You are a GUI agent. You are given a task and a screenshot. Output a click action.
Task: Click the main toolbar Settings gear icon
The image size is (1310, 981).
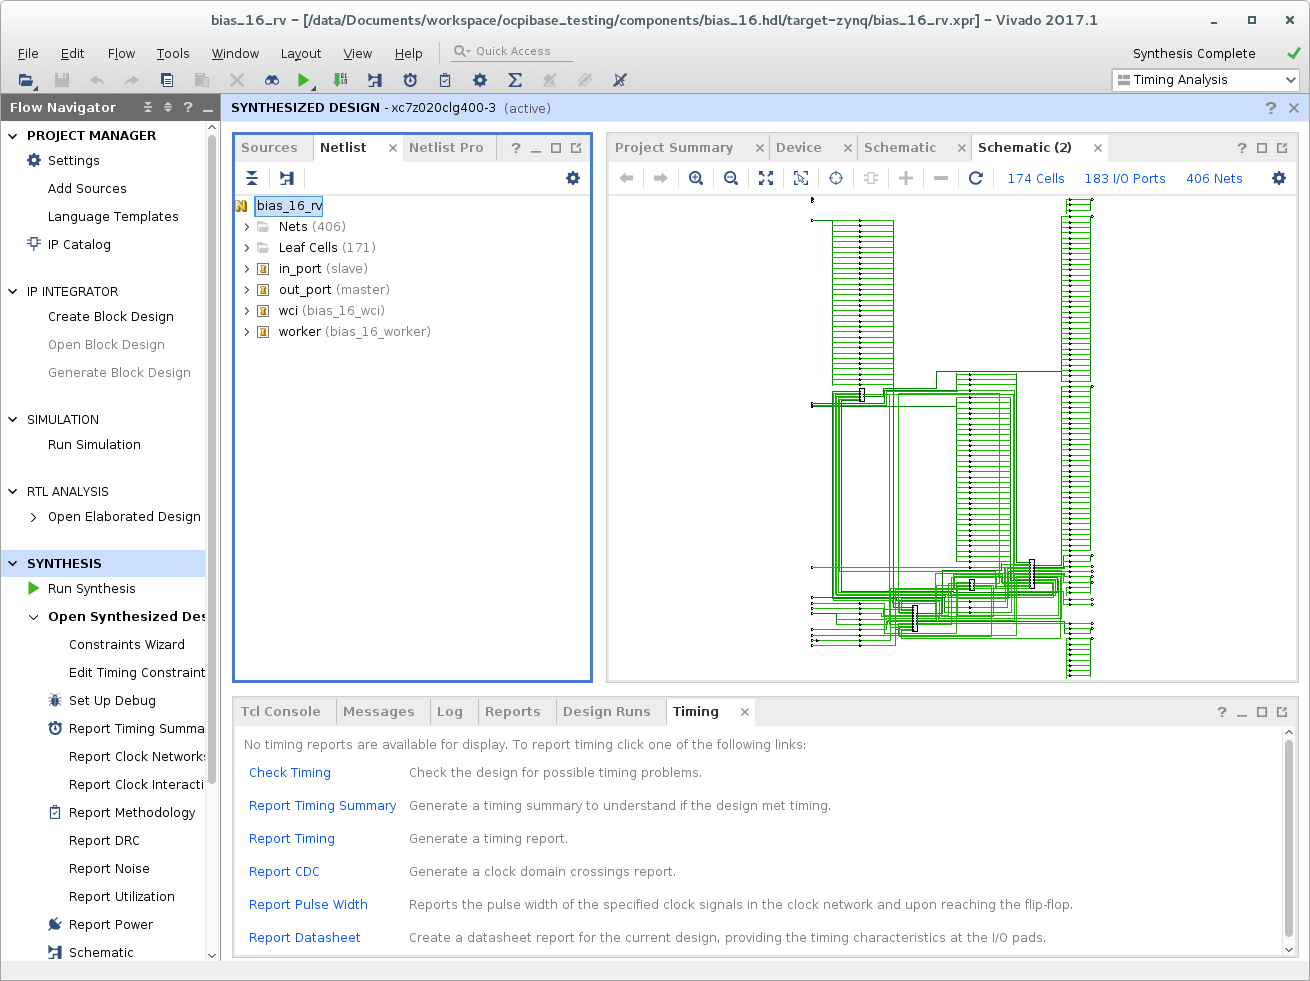[480, 80]
